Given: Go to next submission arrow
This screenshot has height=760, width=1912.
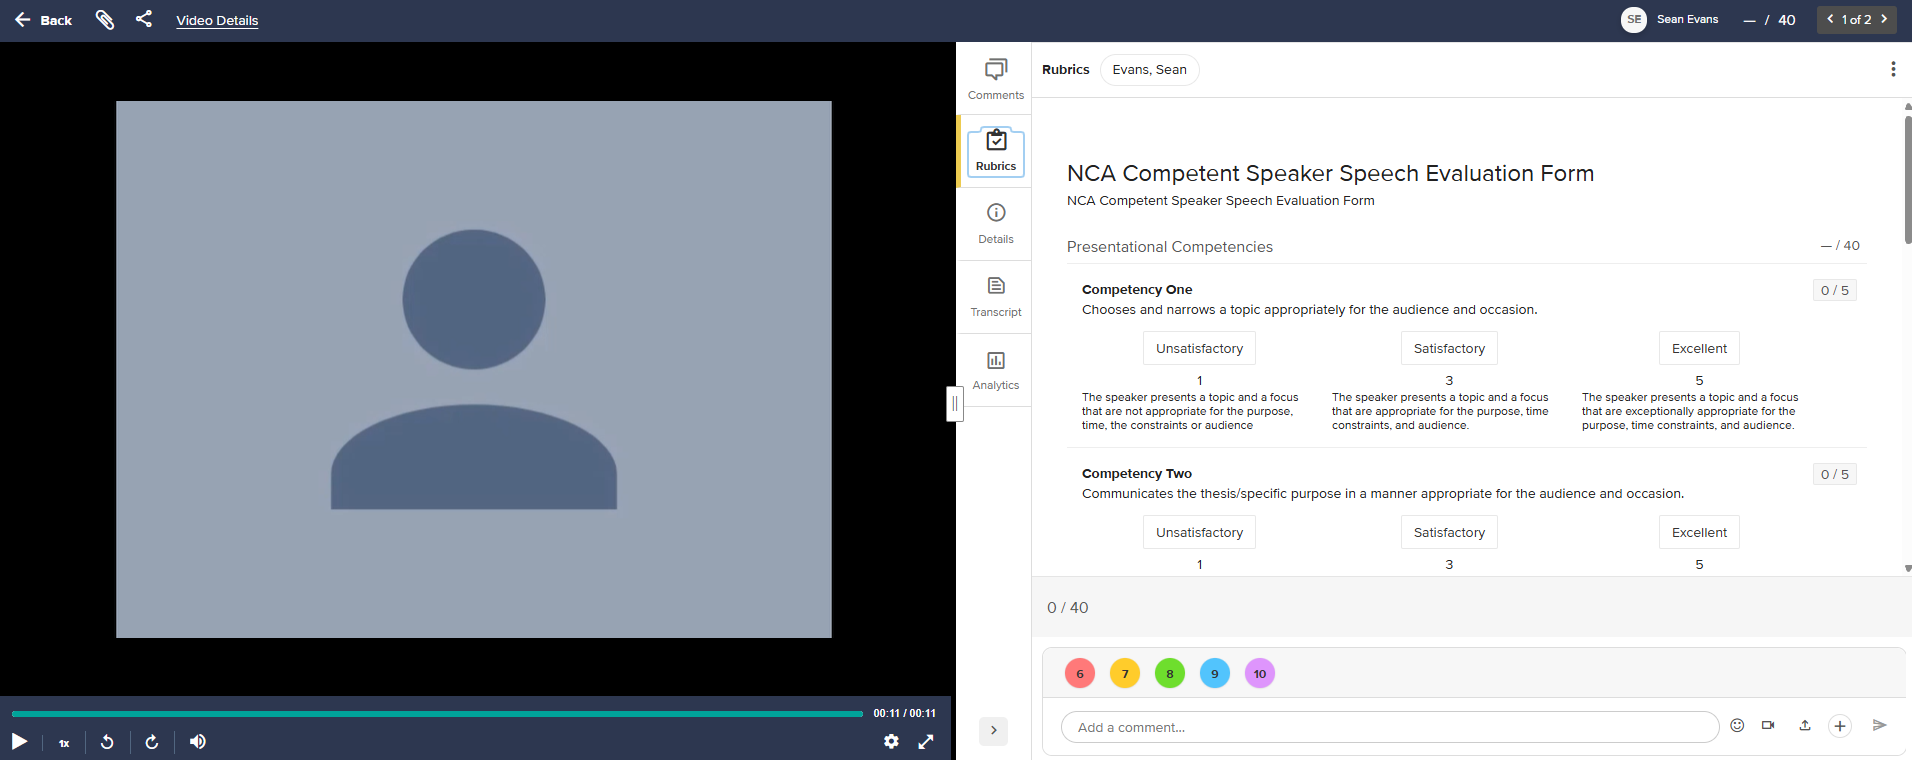Looking at the screenshot, I should click(x=1884, y=19).
